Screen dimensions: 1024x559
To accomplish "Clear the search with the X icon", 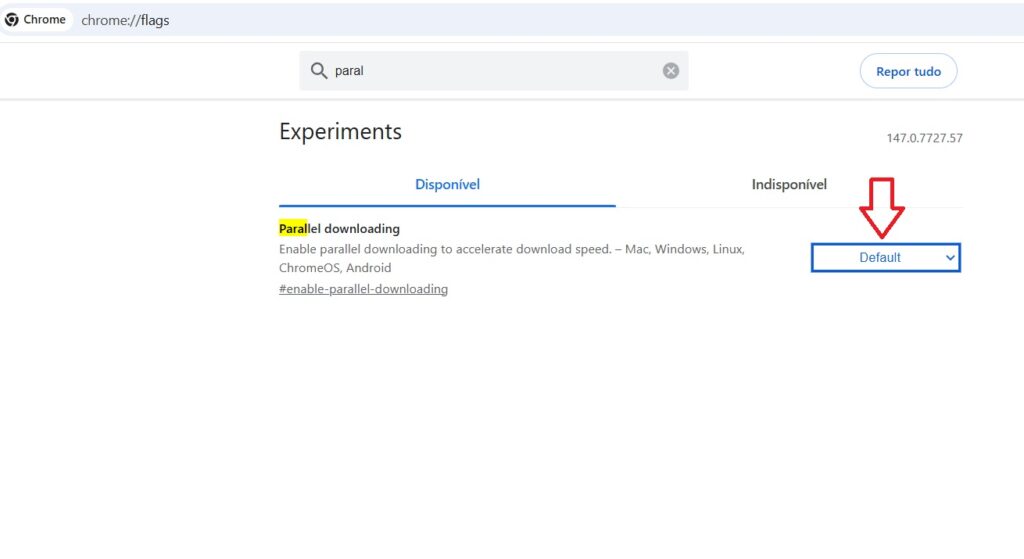I will click(671, 71).
